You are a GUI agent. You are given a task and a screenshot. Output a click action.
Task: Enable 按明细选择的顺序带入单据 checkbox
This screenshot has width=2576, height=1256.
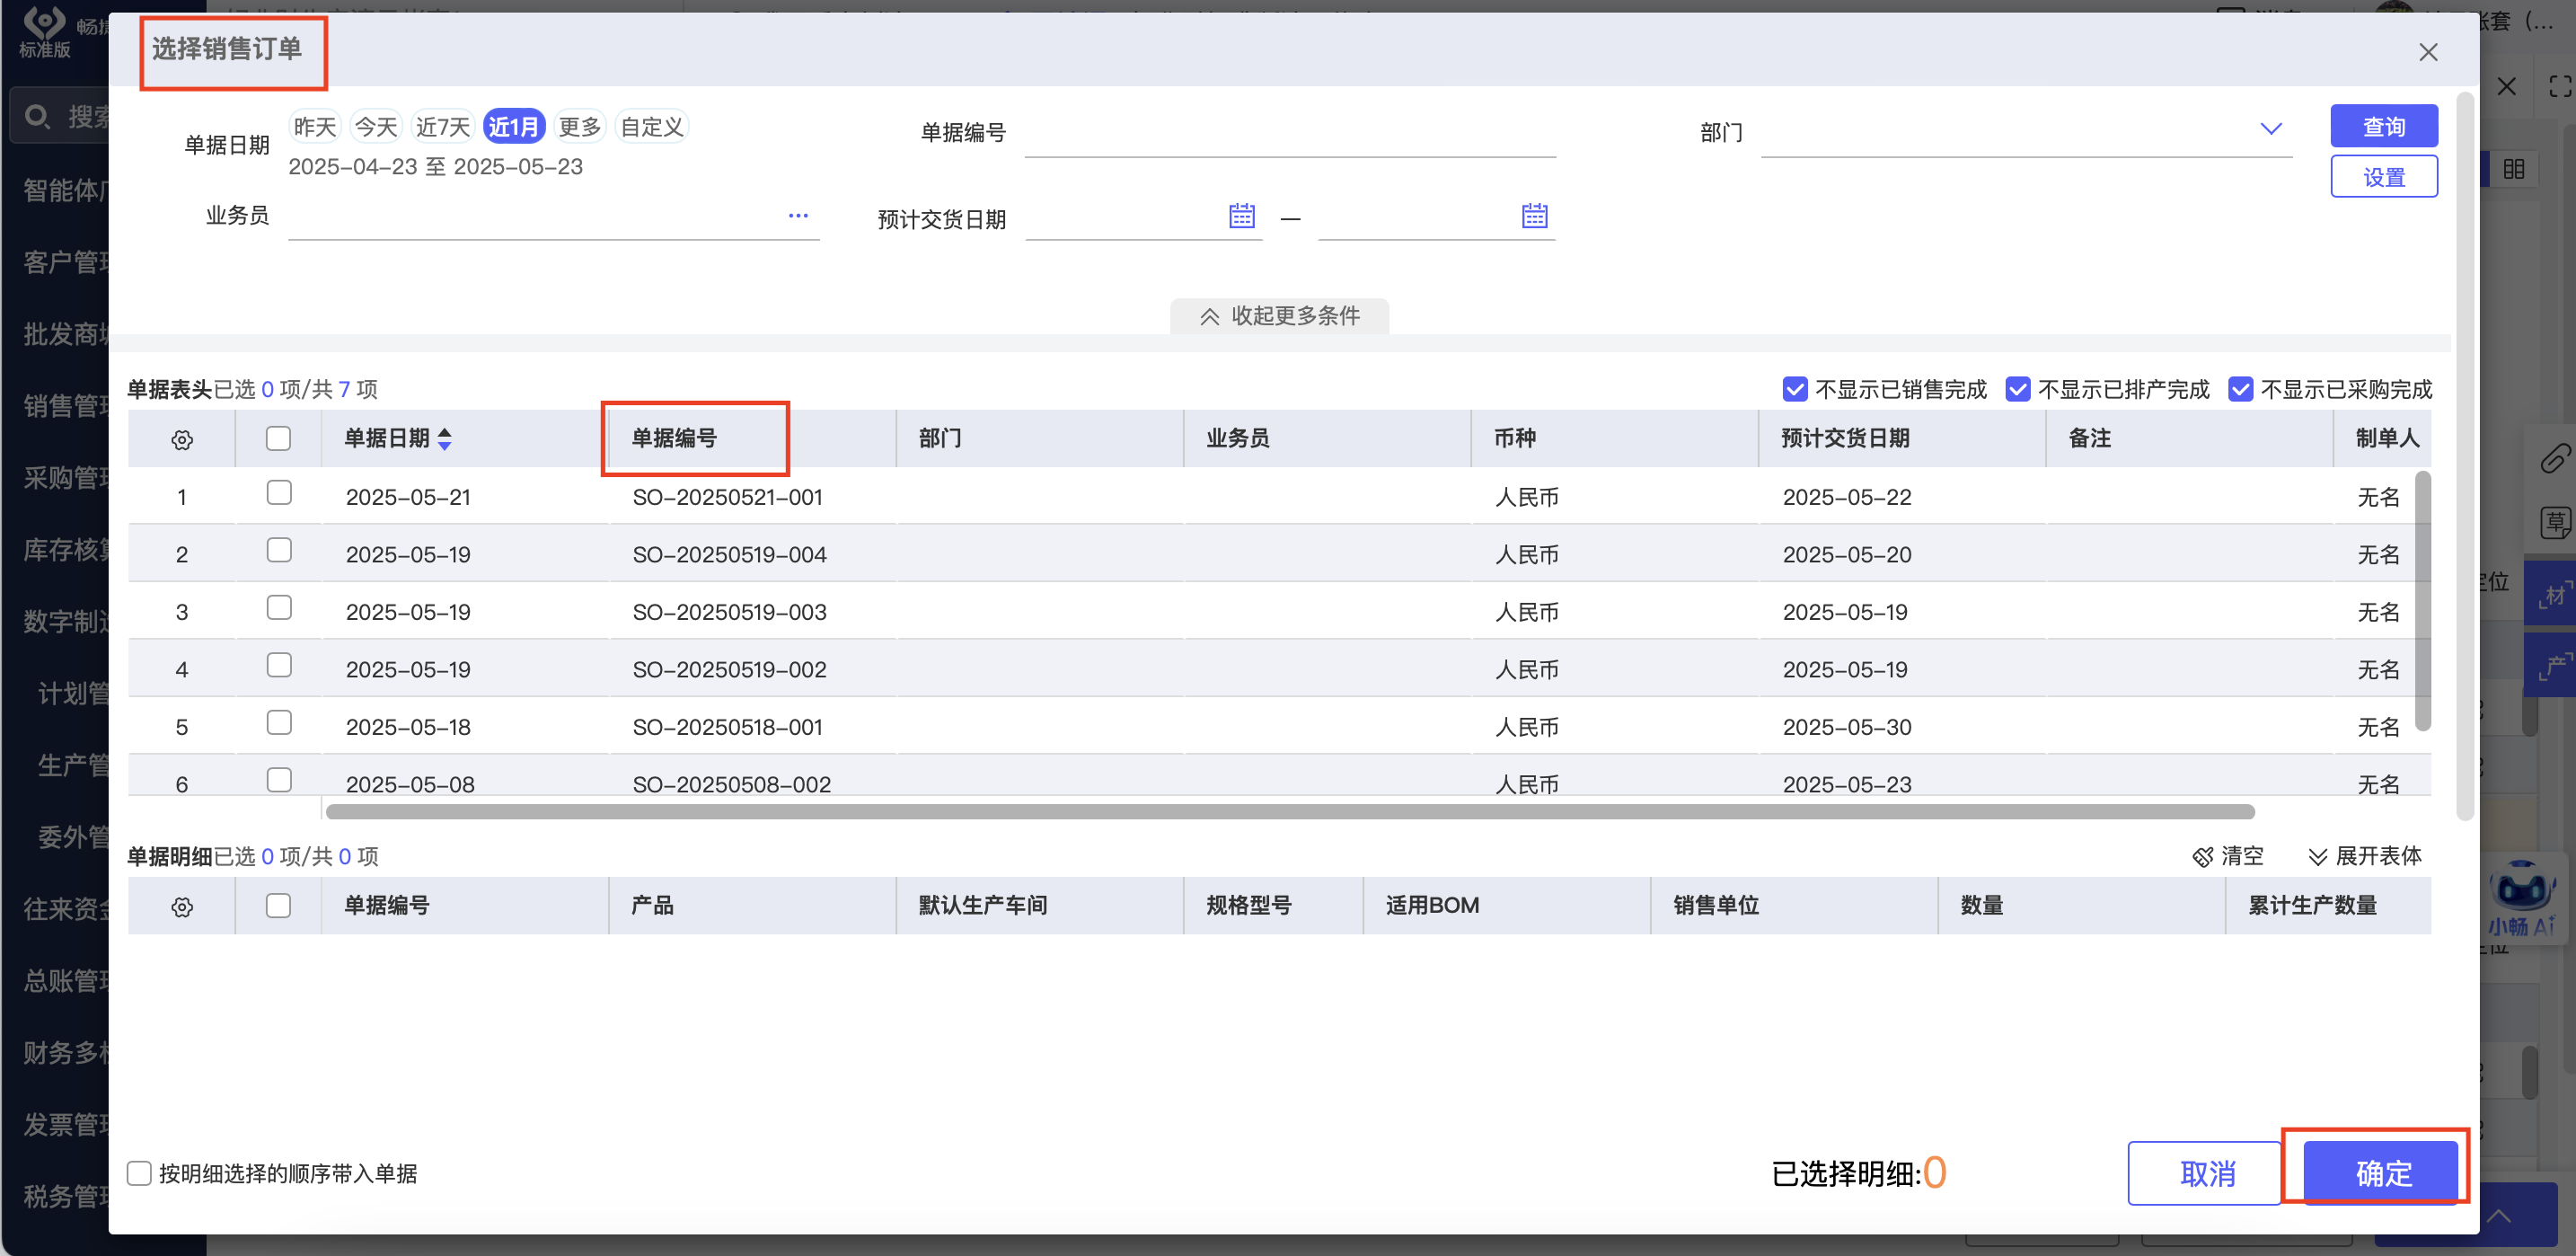(139, 1172)
